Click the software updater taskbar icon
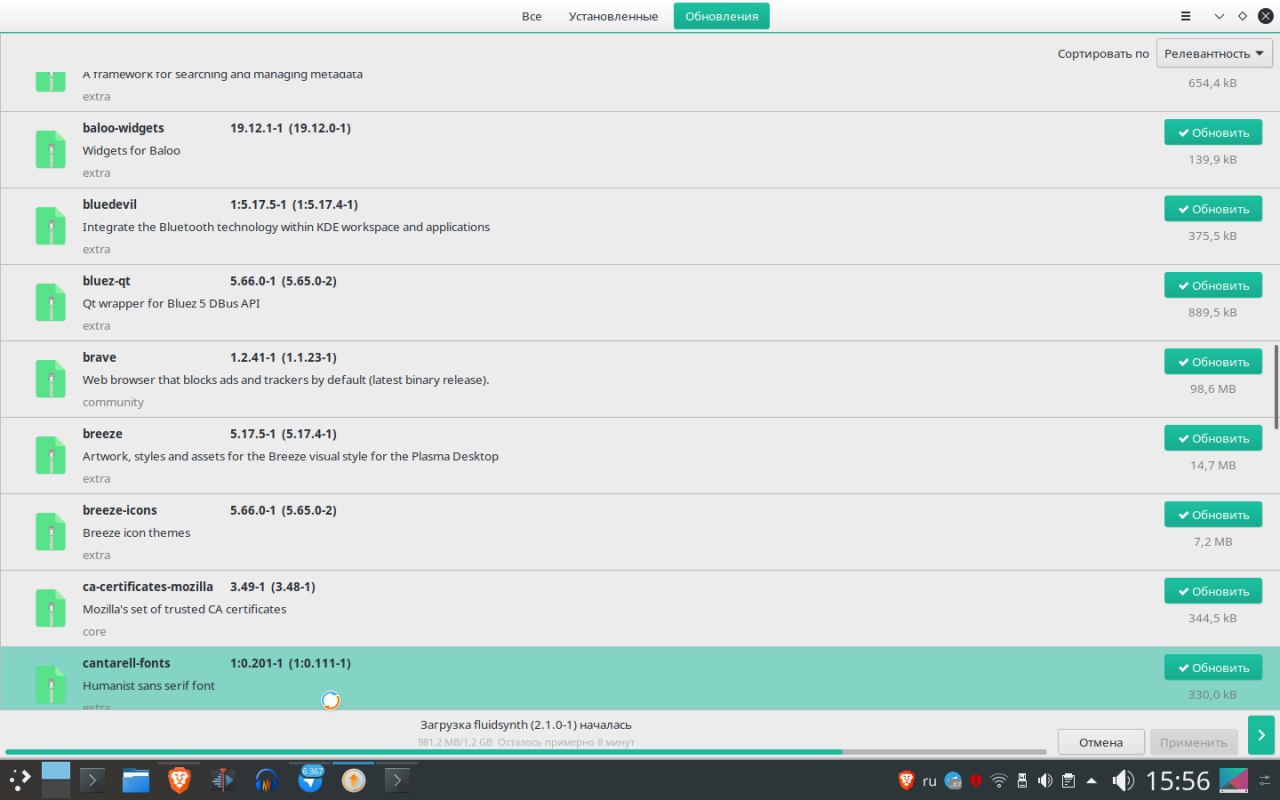Screen dimensions: 1280x800 pos(353,779)
